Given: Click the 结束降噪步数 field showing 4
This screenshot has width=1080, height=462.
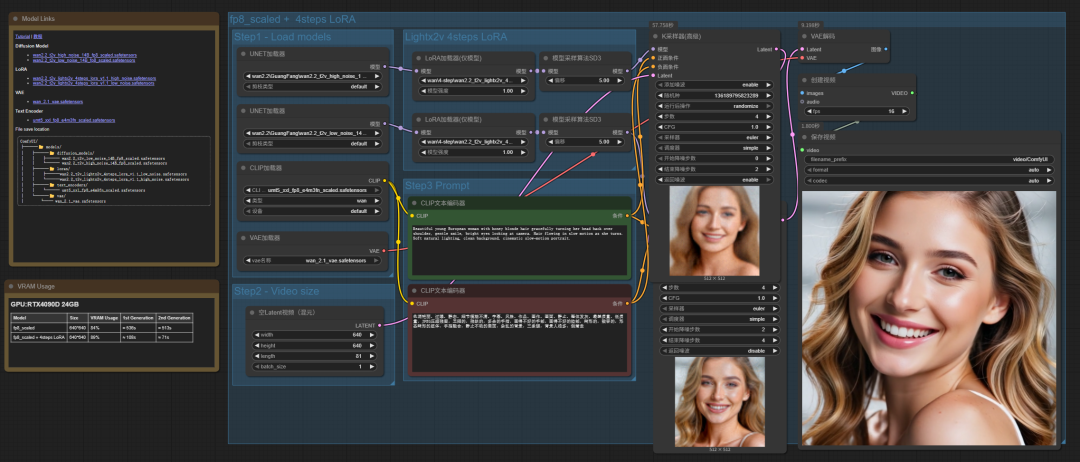Looking at the screenshot, I should (x=720, y=340).
